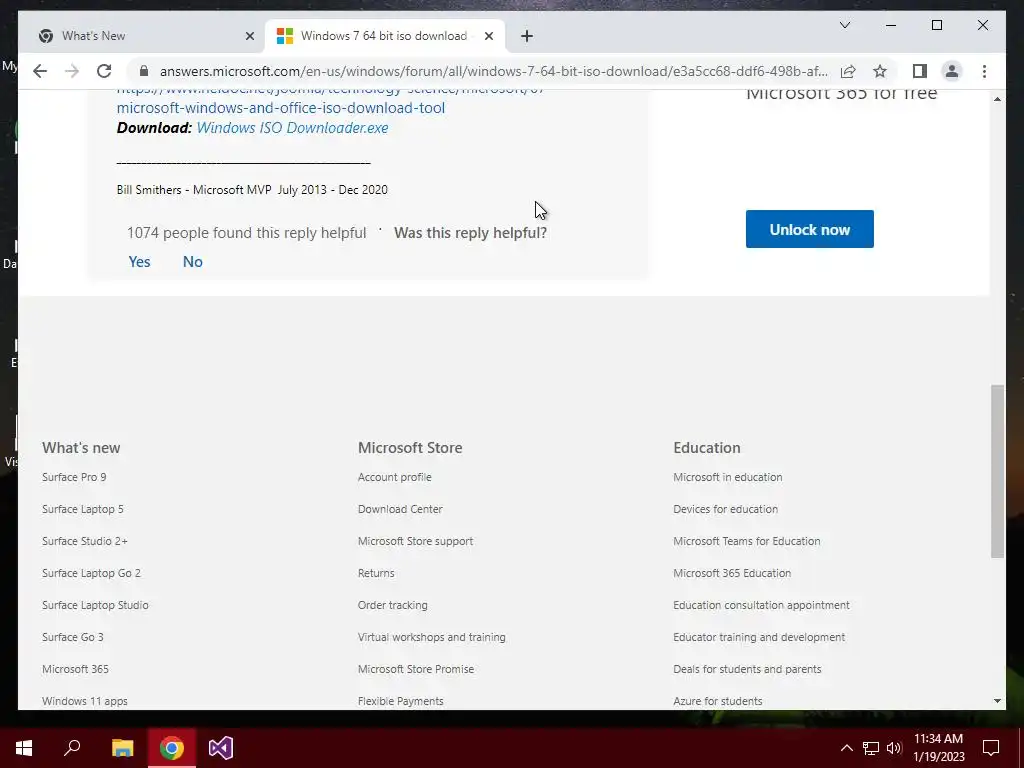
Task: Click the page vertical scrollbar thumb
Action: tap(997, 472)
